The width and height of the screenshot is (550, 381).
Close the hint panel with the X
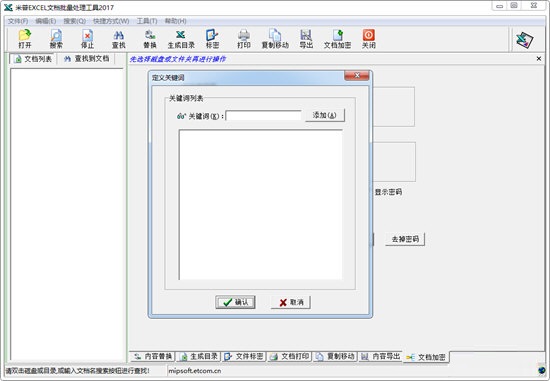[x=539, y=59]
